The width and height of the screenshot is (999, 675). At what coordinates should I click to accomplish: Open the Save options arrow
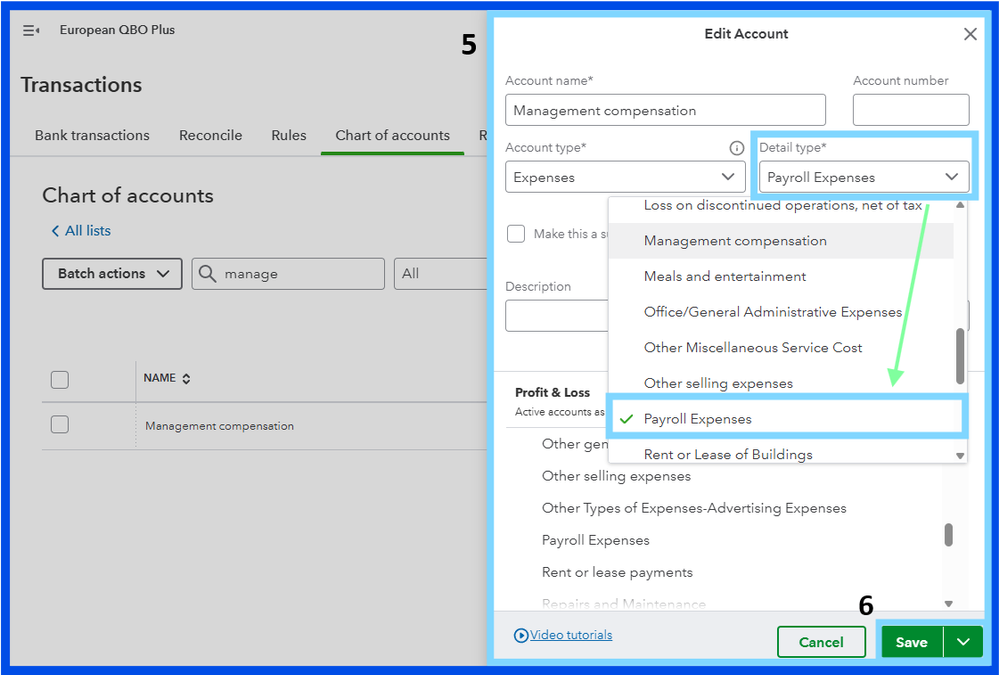[963, 642]
